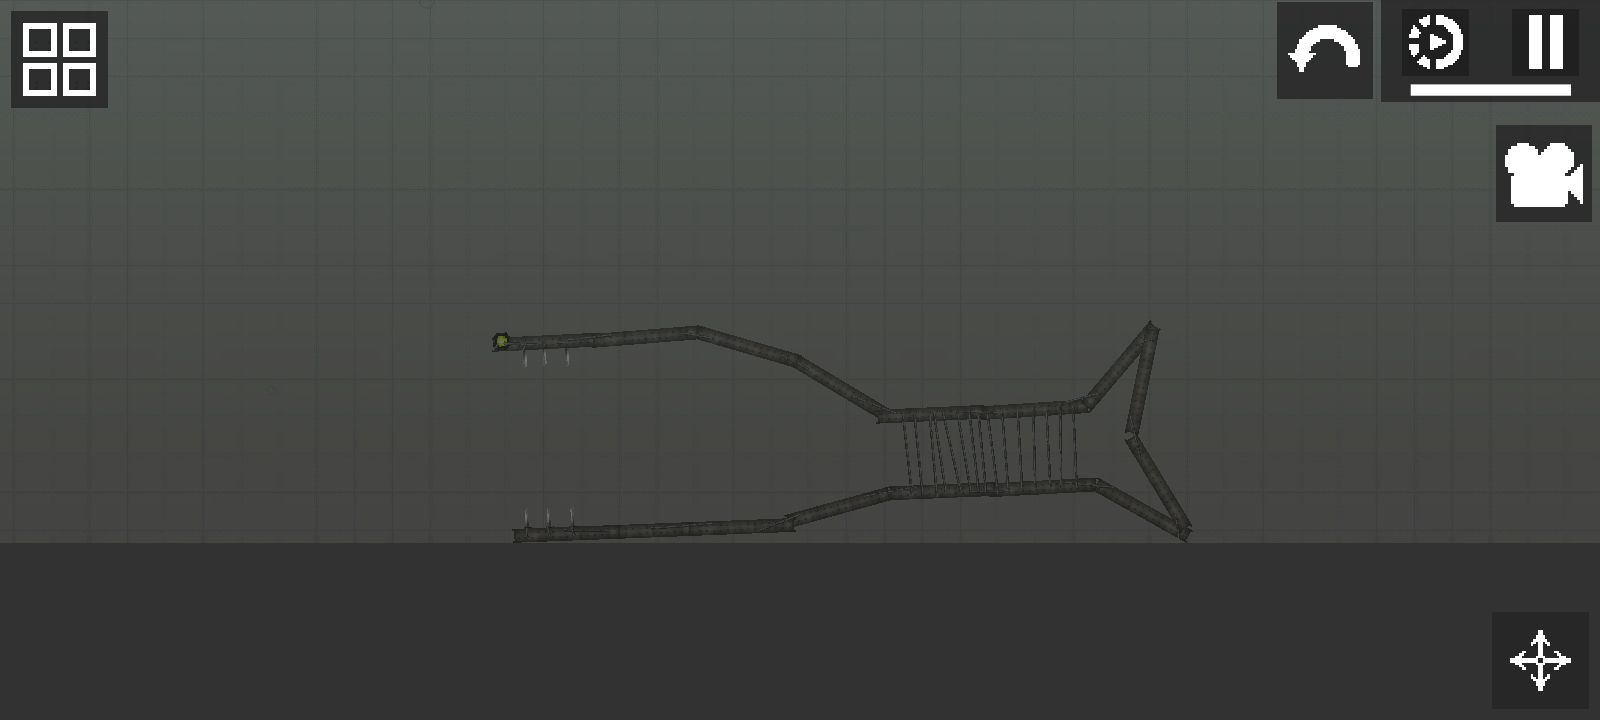The height and width of the screenshot is (720, 1600).
Task: Click the tail fin of the shark structure
Action: tap(1140, 432)
